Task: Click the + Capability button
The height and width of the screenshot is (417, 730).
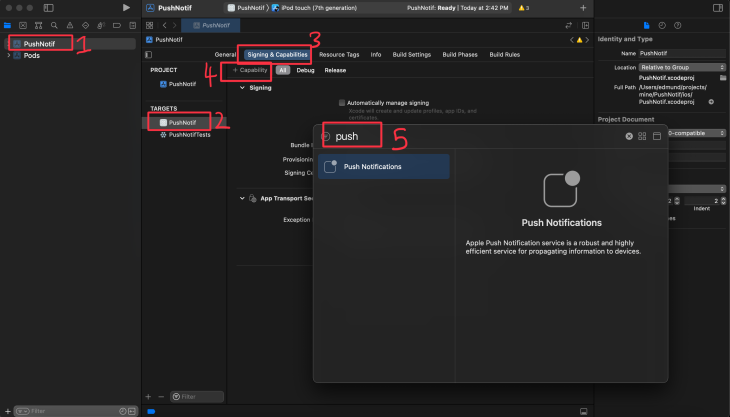Action: pyautogui.click(x=250, y=71)
